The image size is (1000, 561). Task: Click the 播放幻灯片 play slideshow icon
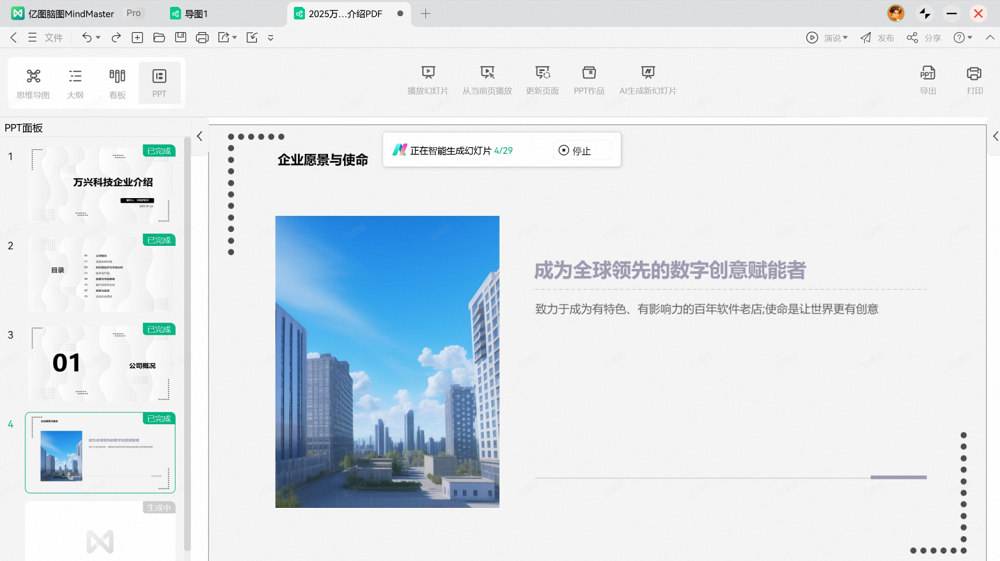428,74
